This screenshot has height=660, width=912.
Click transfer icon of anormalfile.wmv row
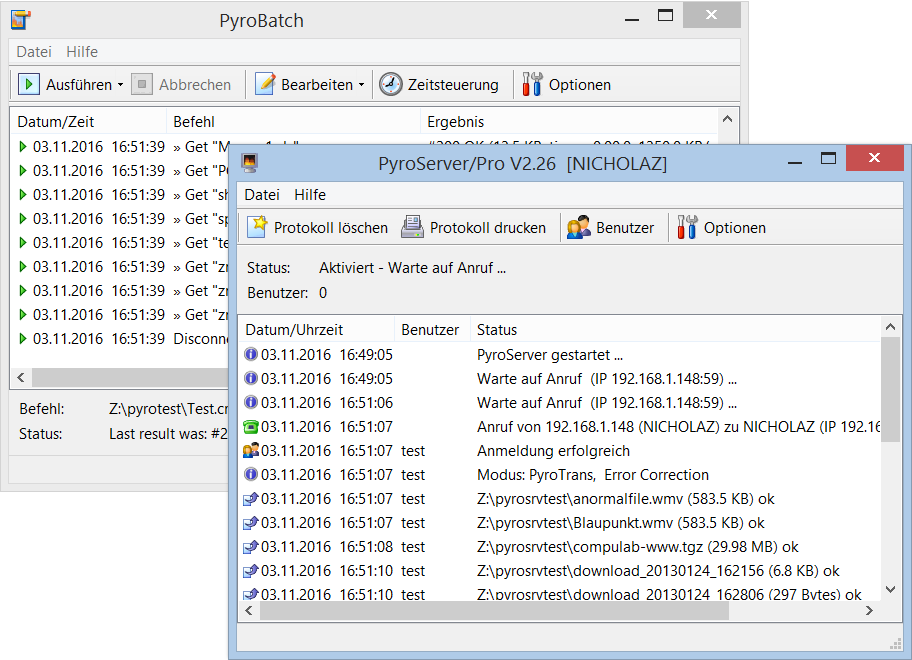251,499
